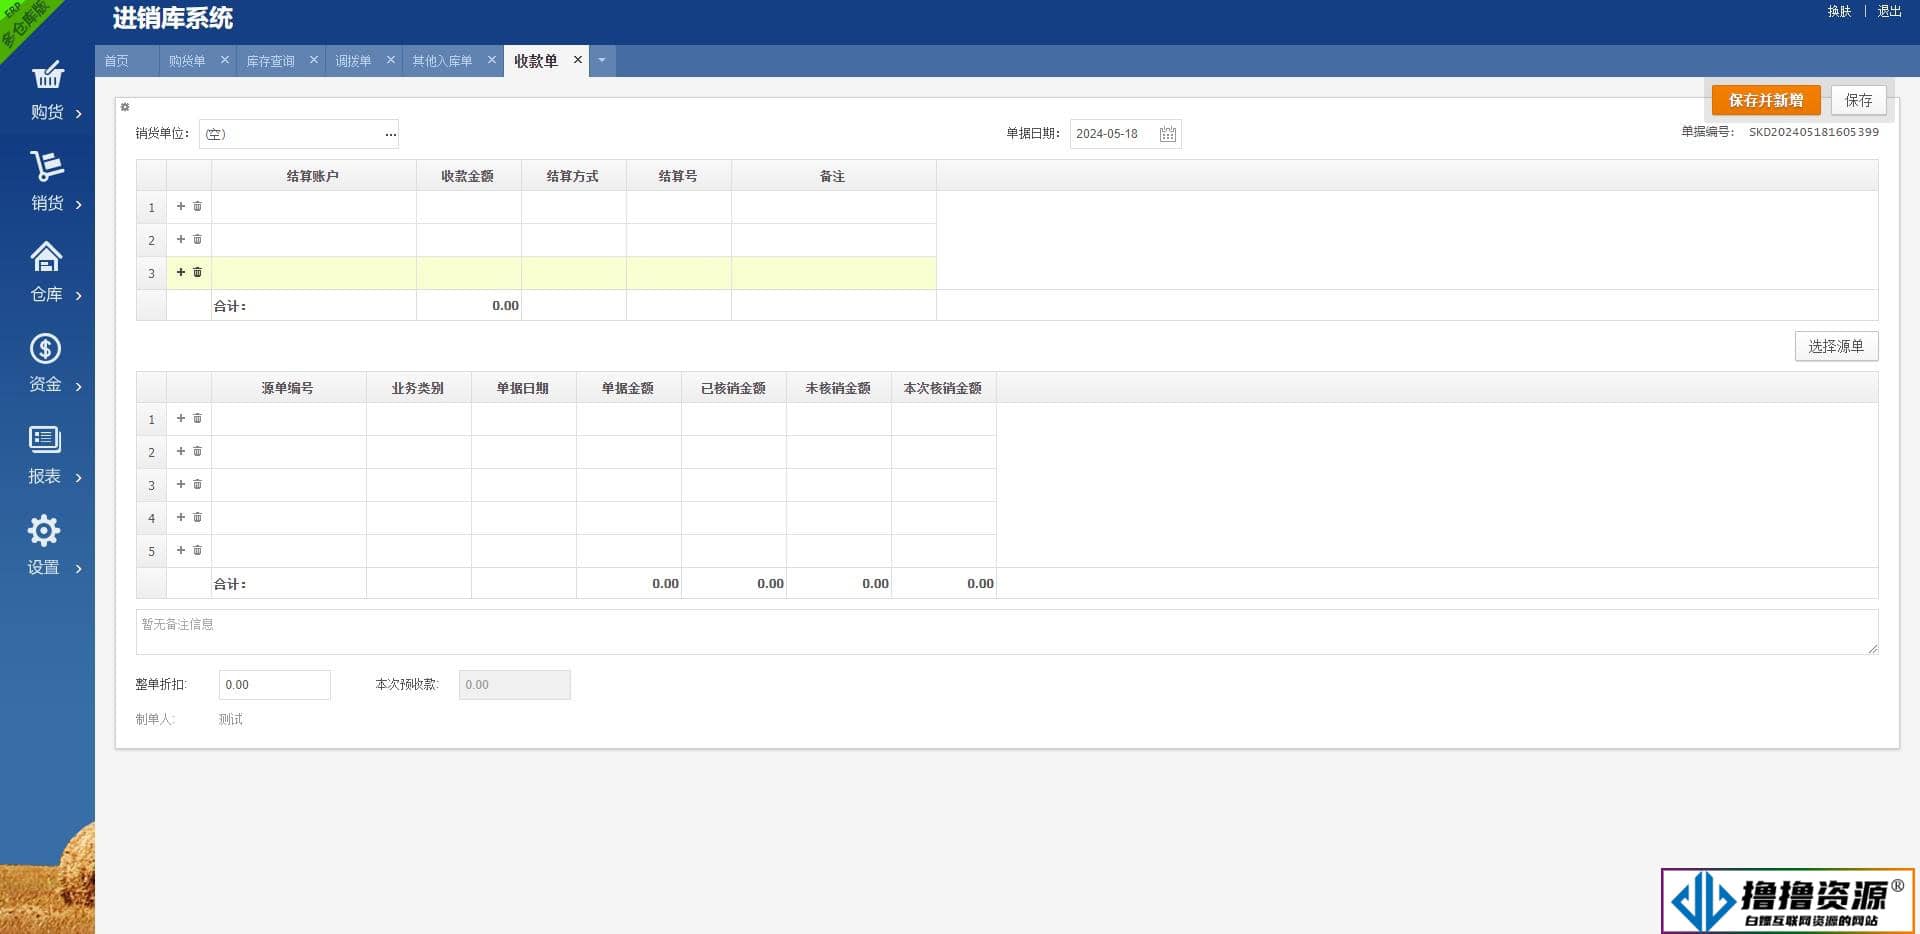1920x934 pixels.
Task: Switch to the 其他入库单 tab
Action: click(x=442, y=61)
